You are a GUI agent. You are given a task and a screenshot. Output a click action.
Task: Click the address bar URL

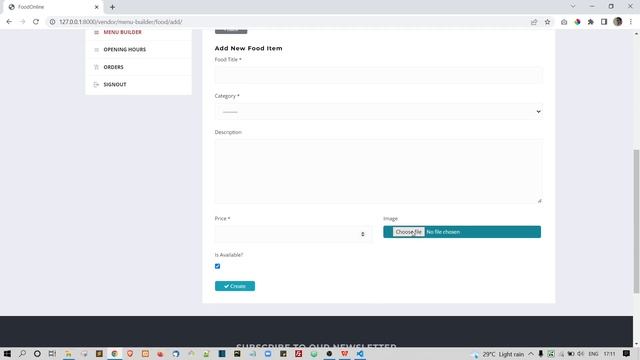click(x=120, y=22)
